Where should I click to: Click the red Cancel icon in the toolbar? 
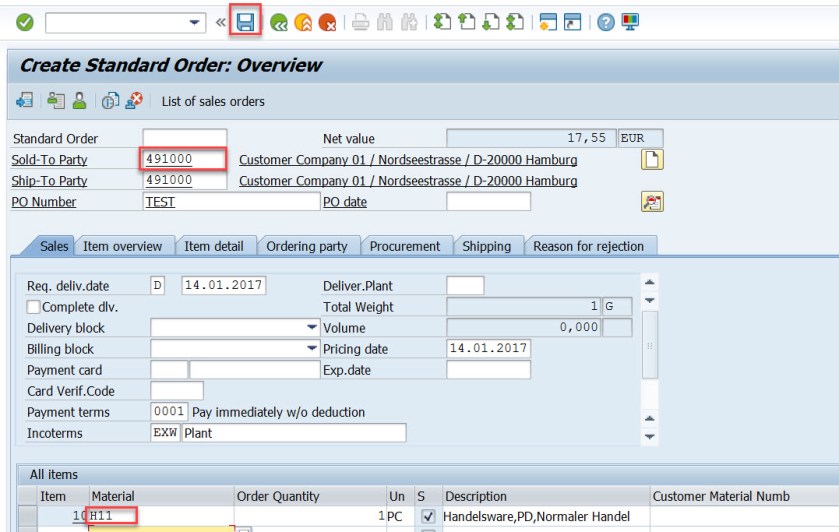[327, 22]
